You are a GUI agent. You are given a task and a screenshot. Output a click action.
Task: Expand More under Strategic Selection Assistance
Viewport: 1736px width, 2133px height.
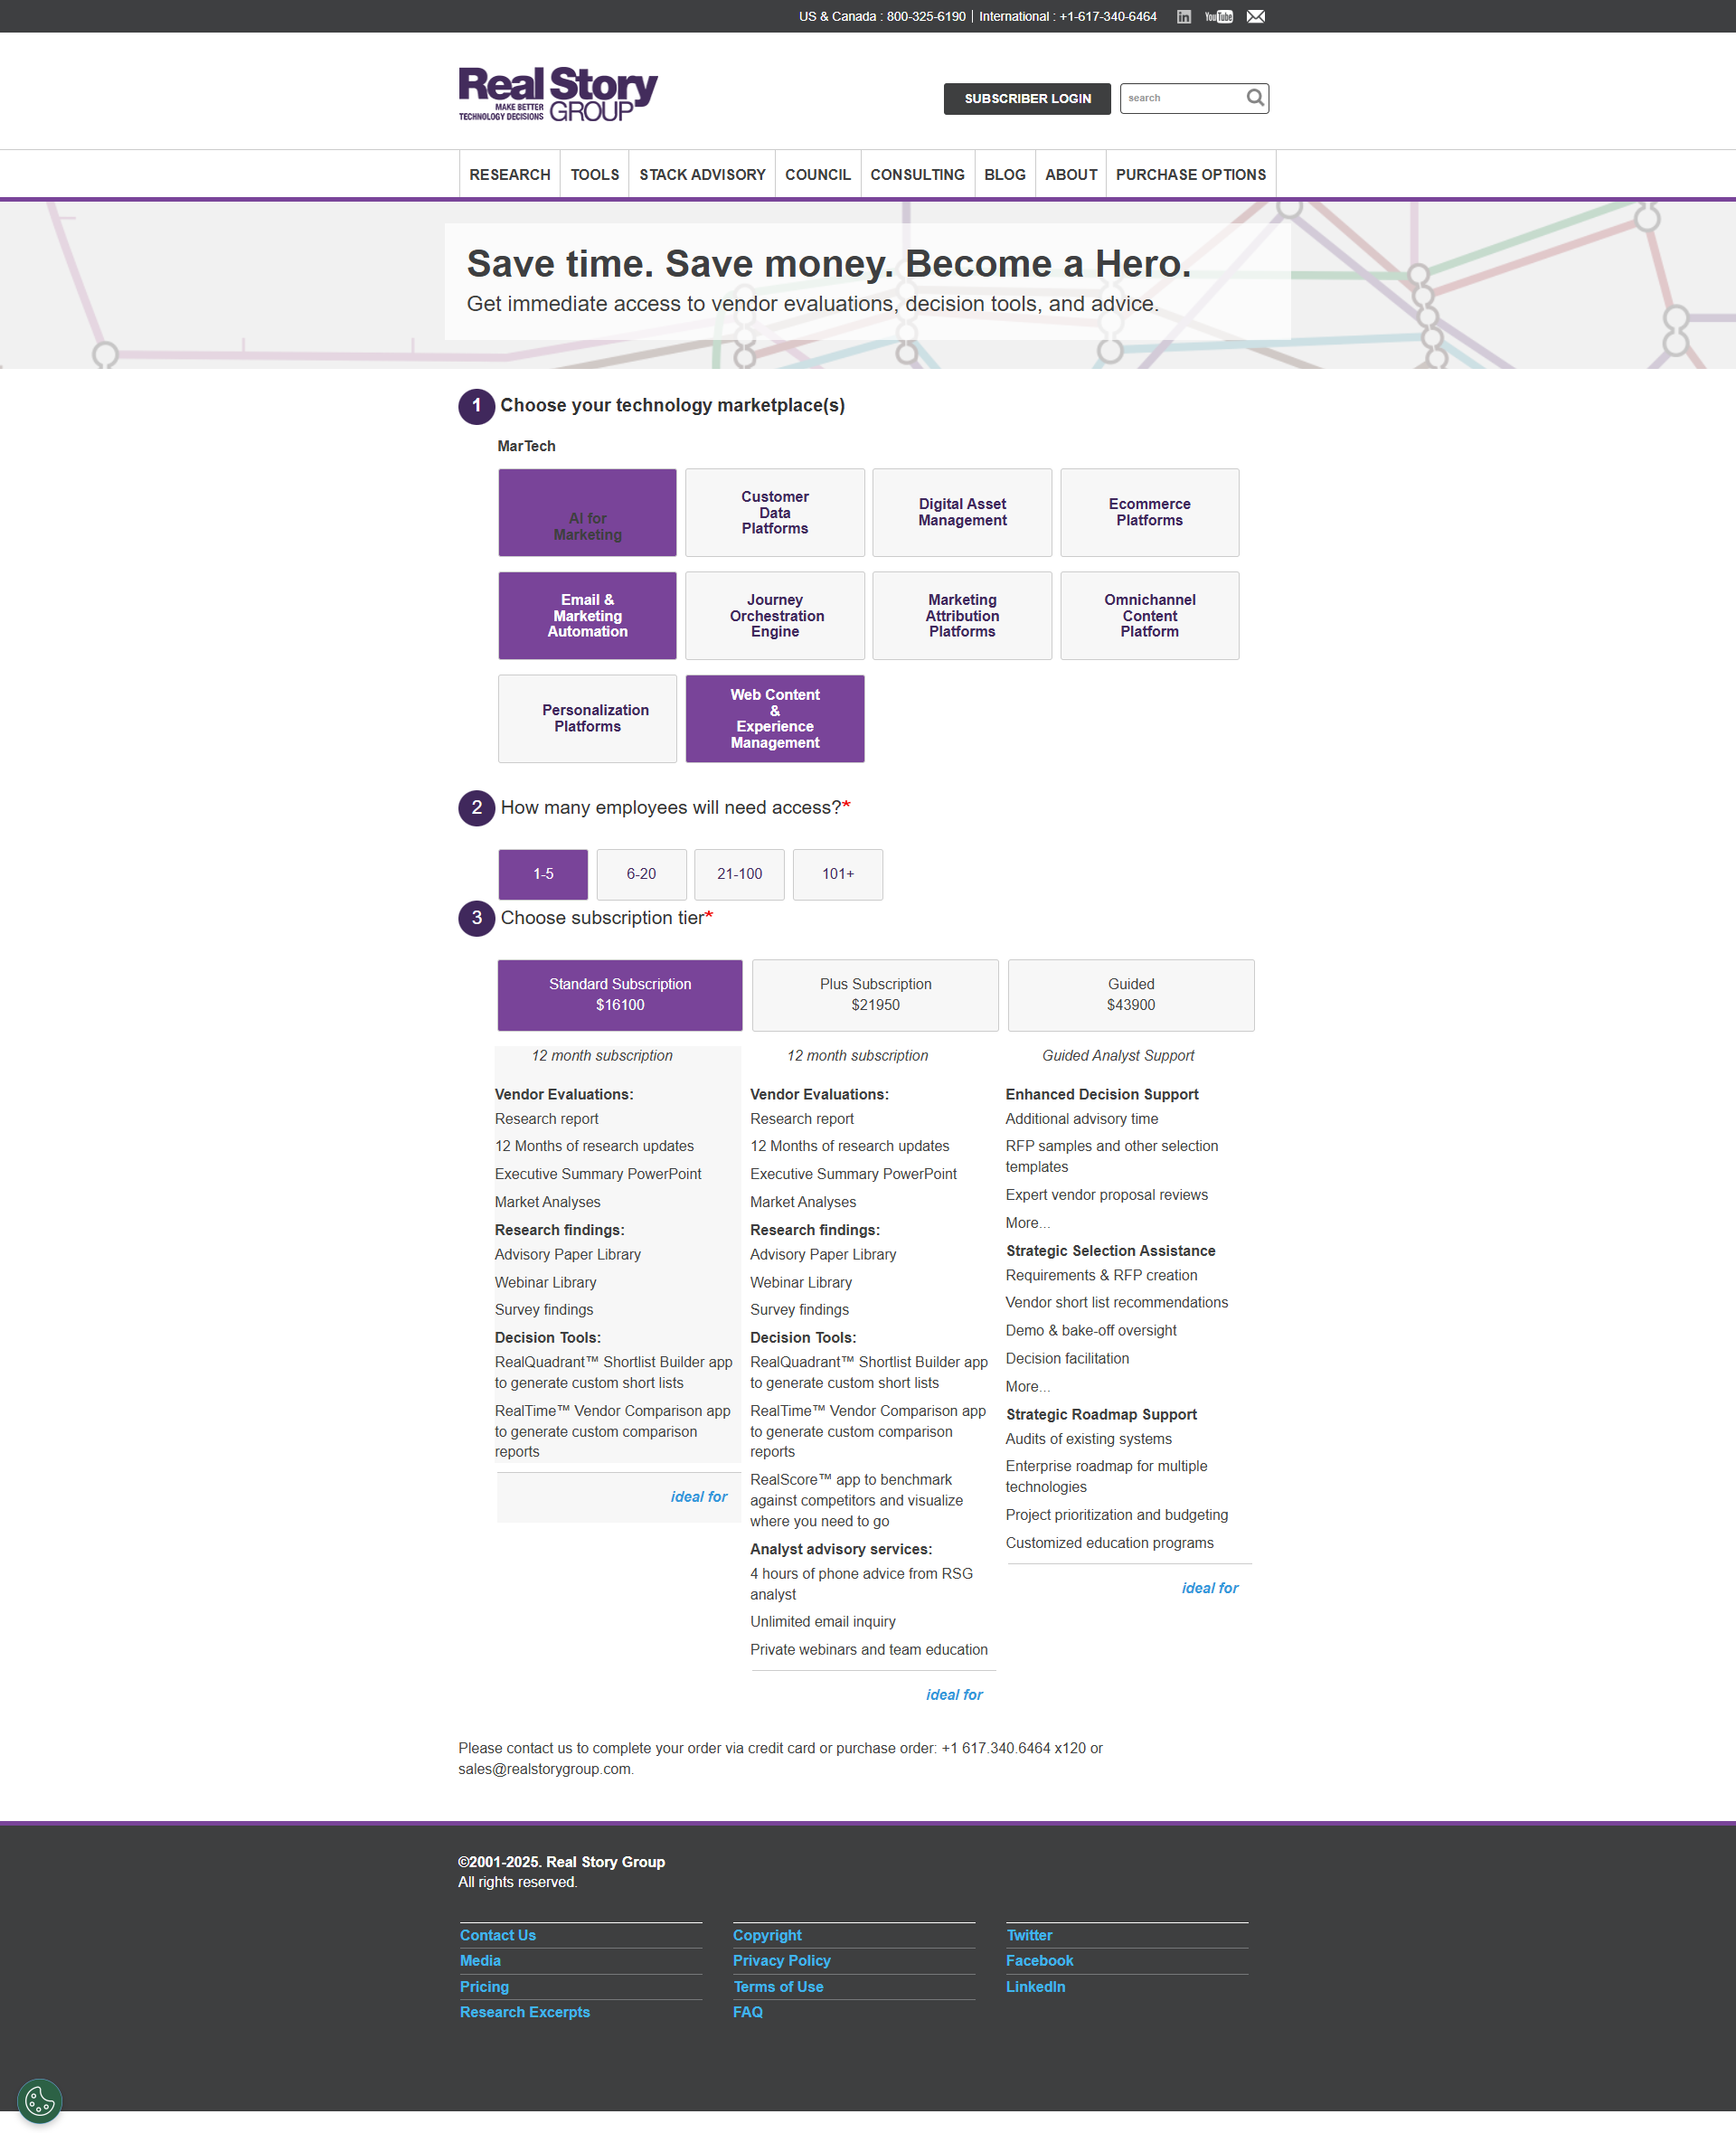click(1027, 1386)
